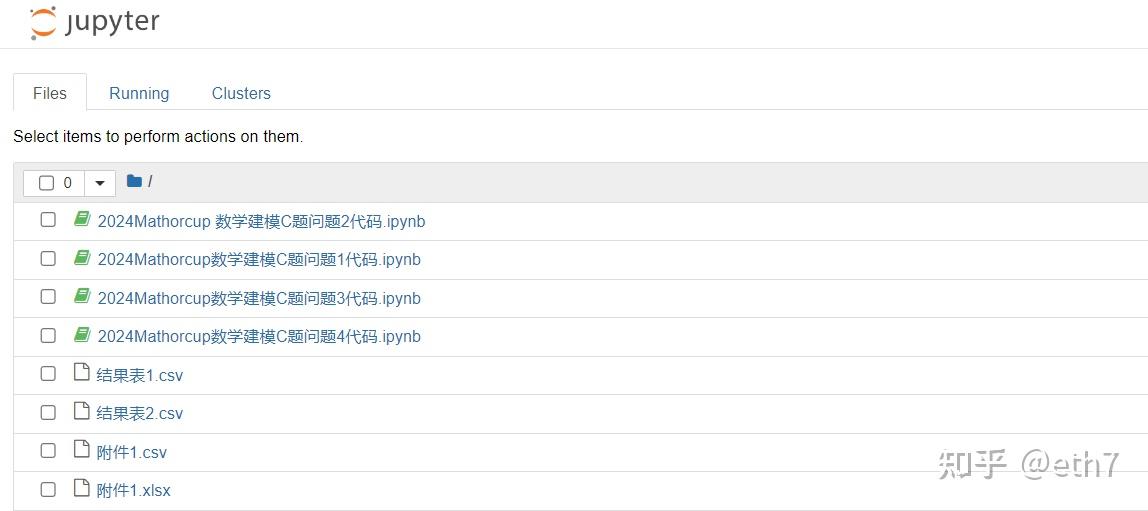Click file icon next to 结果表1.csv
The height and width of the screenshot is (511, 1148).
pos(82,374)
